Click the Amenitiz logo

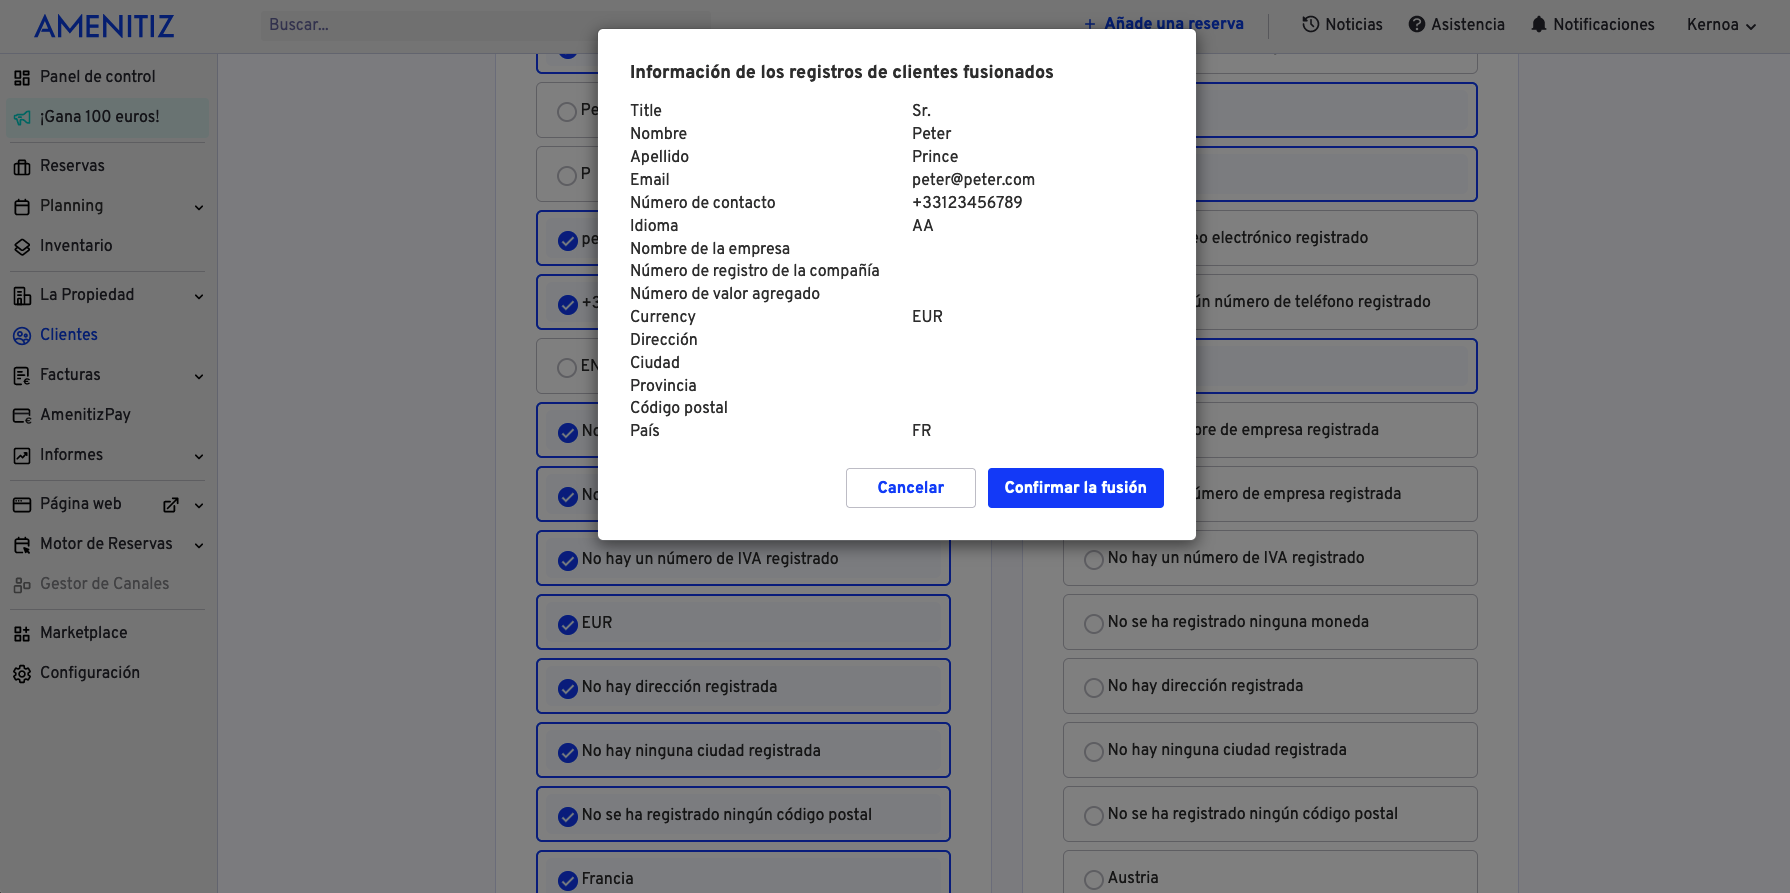104,26
